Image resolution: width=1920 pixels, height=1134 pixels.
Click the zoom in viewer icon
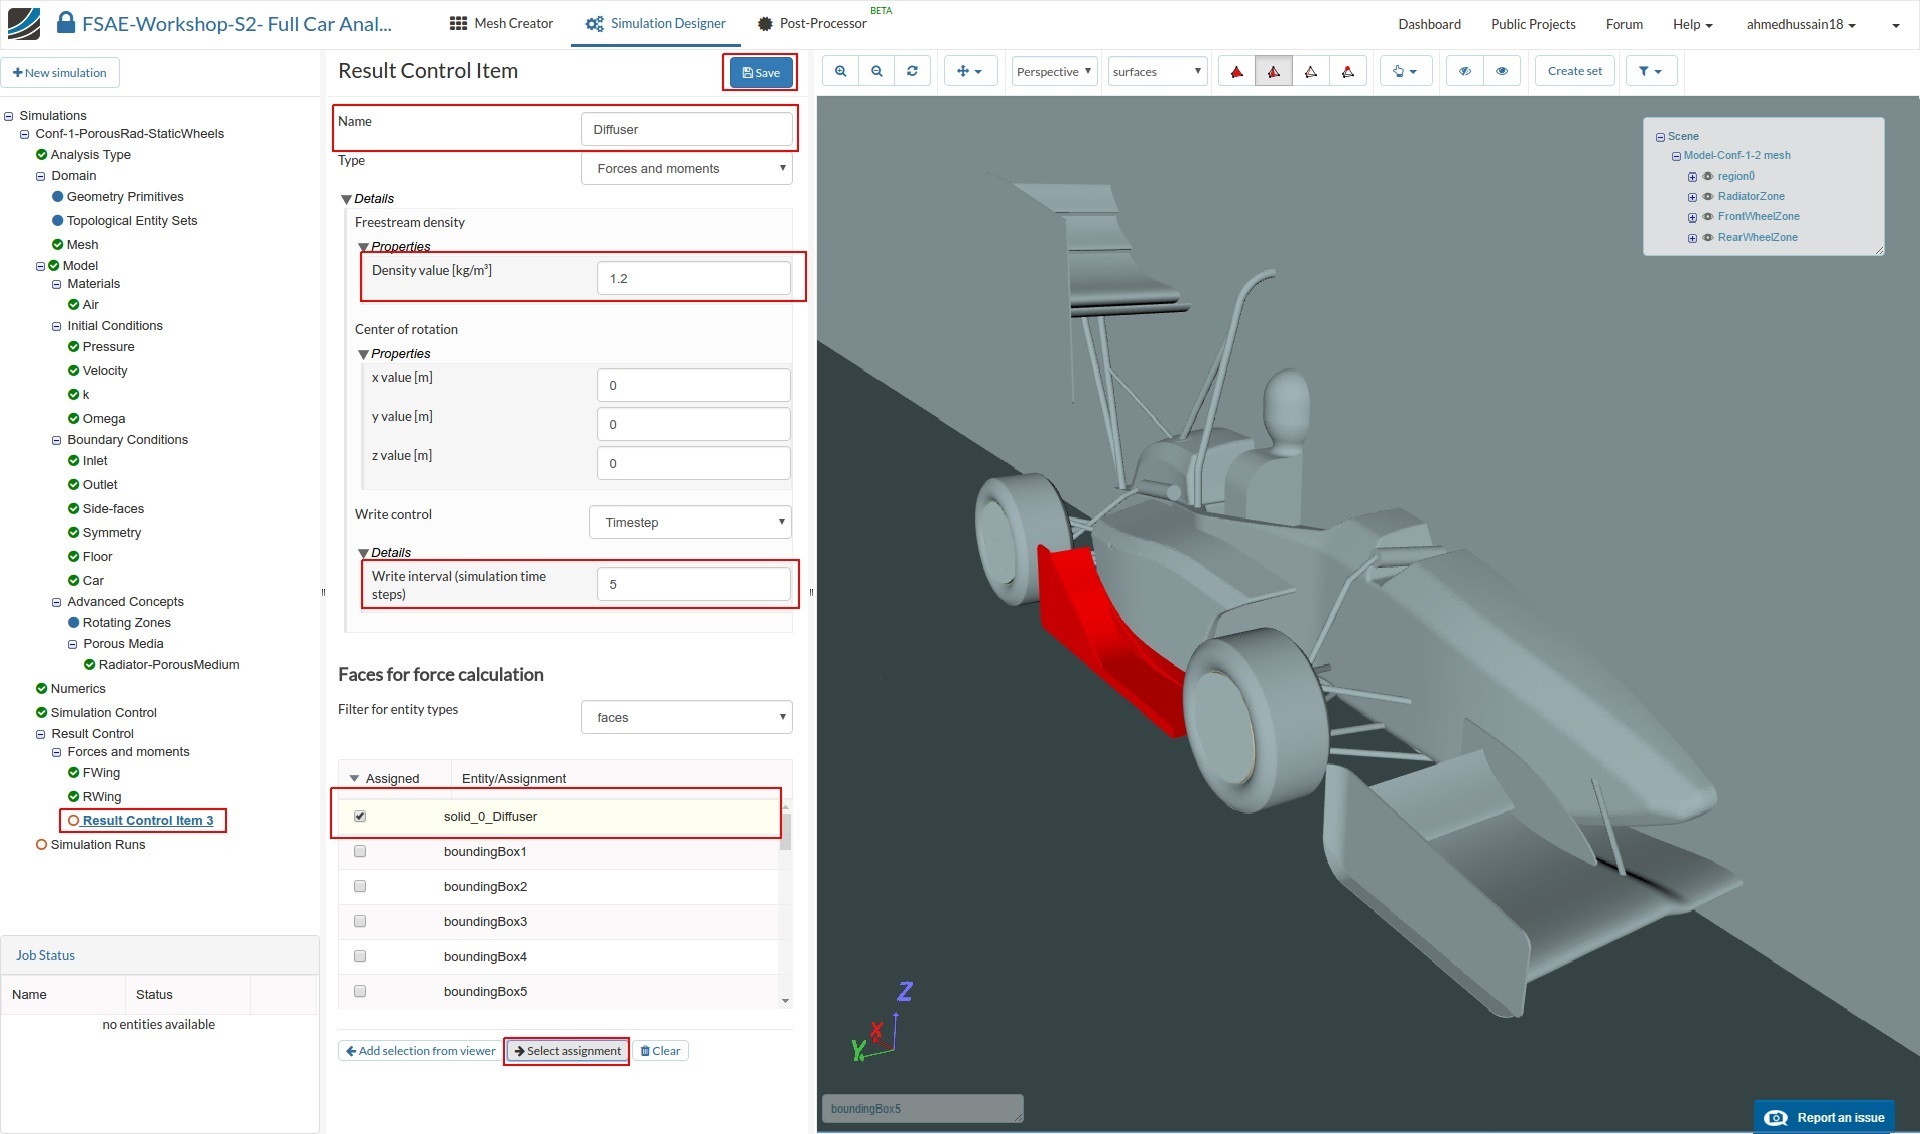point(840,71)
